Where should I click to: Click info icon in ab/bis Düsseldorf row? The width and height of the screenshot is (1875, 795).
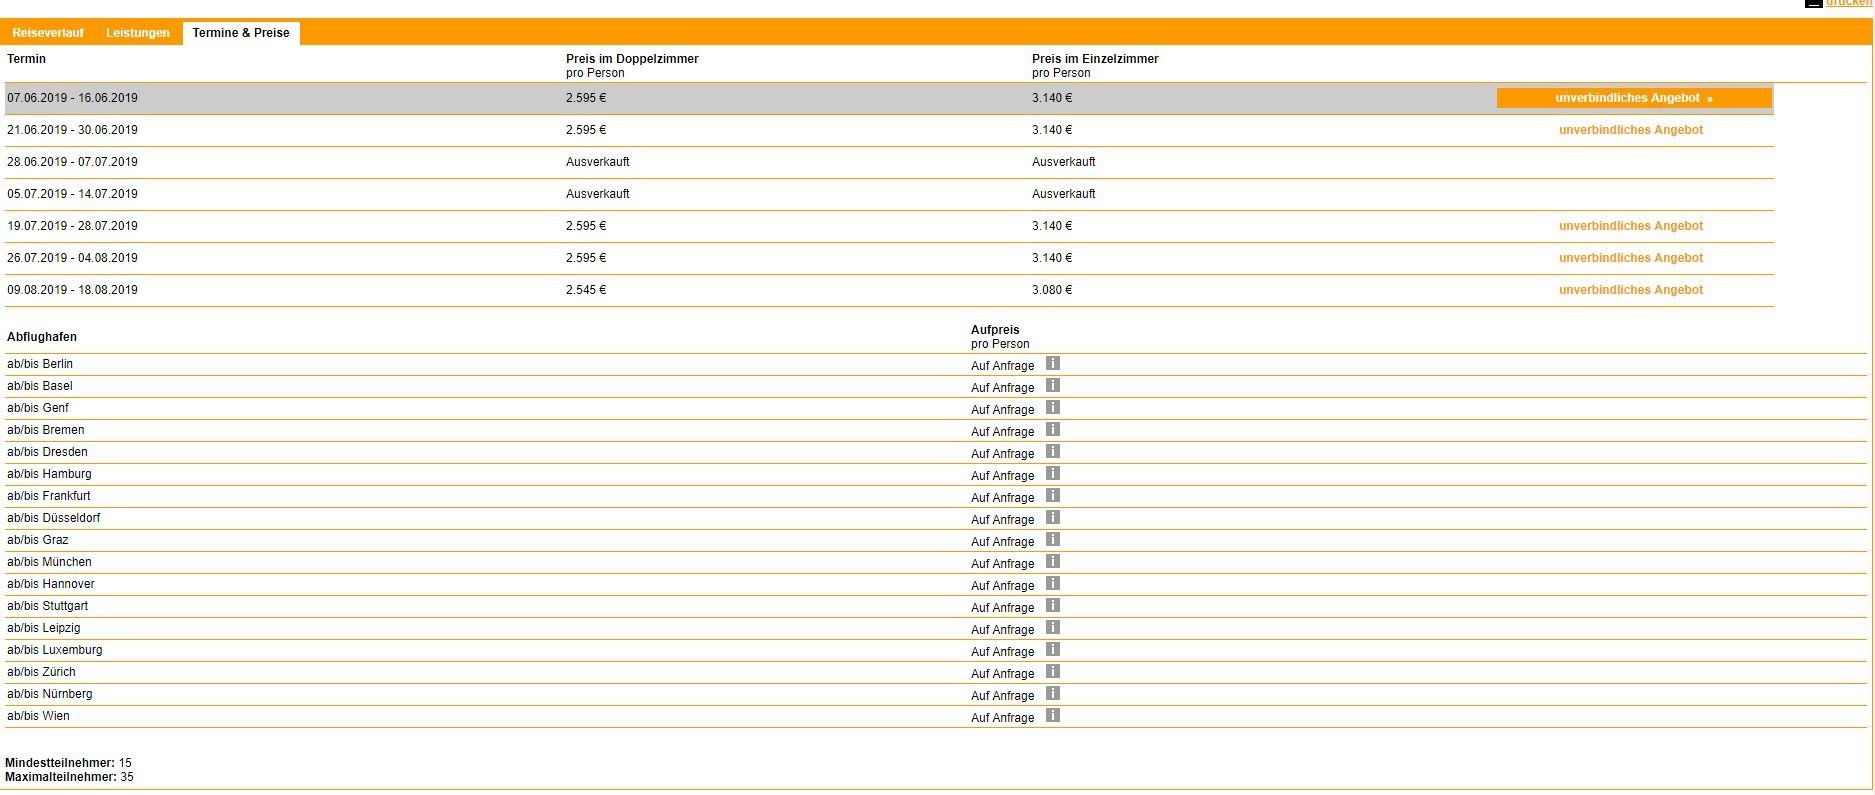[x=1052, y=517]
